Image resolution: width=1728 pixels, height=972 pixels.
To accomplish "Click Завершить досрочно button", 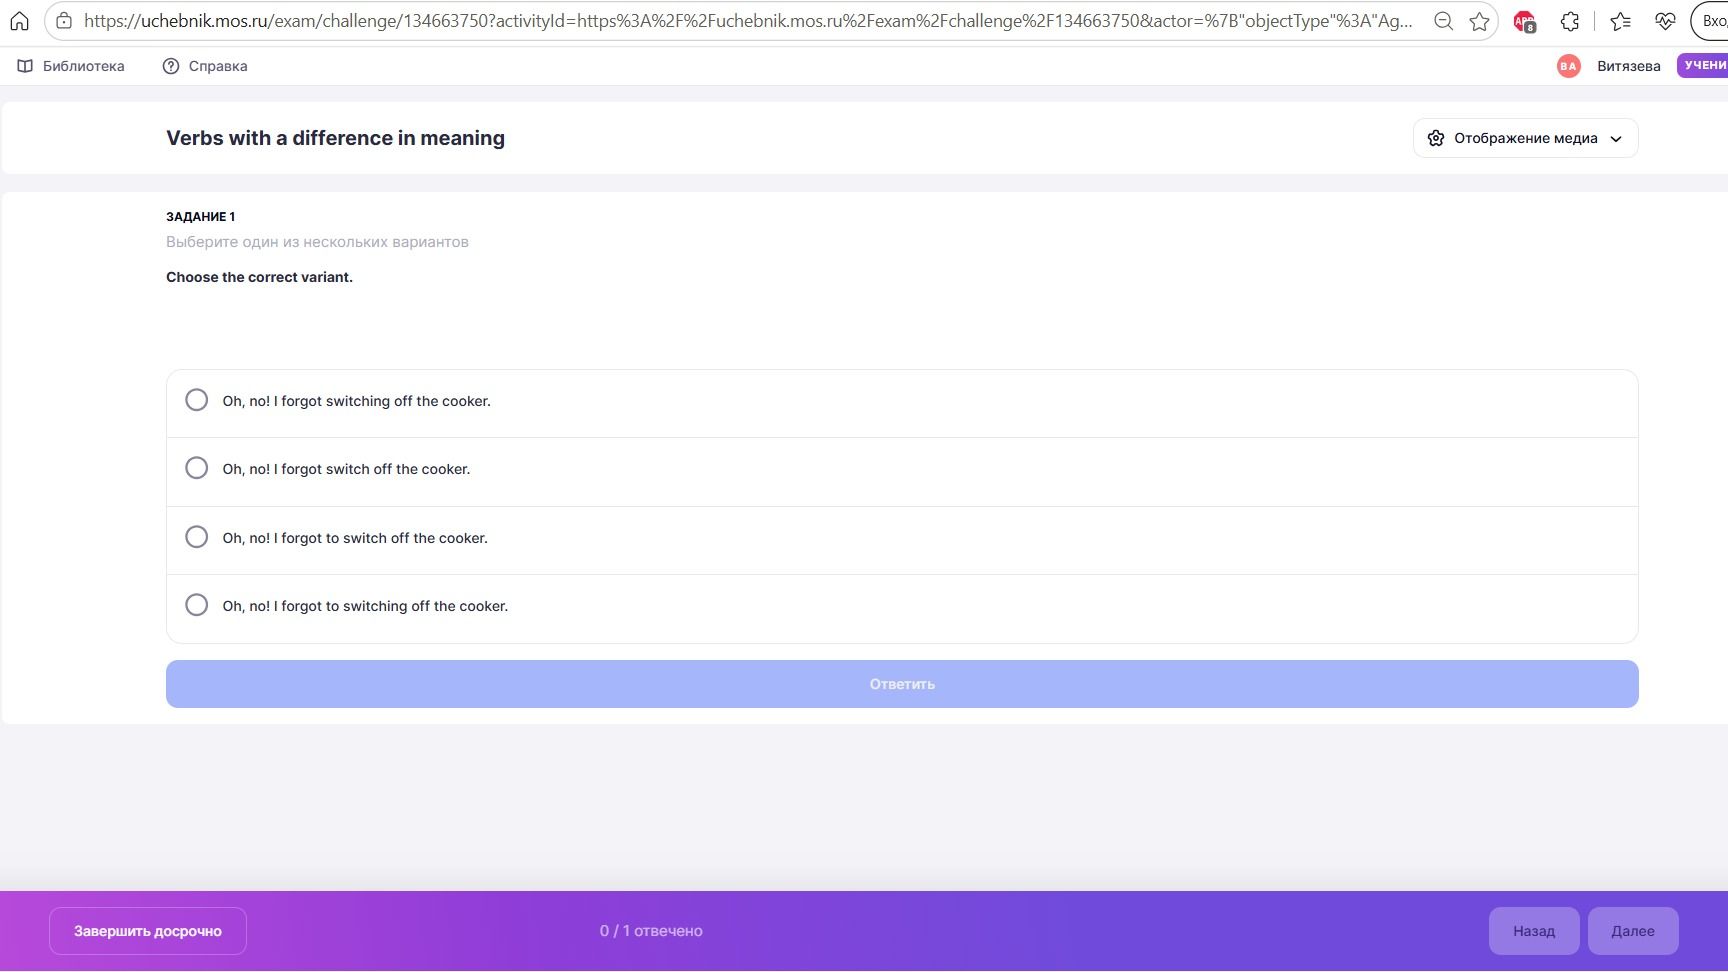I will click(148, 931).
